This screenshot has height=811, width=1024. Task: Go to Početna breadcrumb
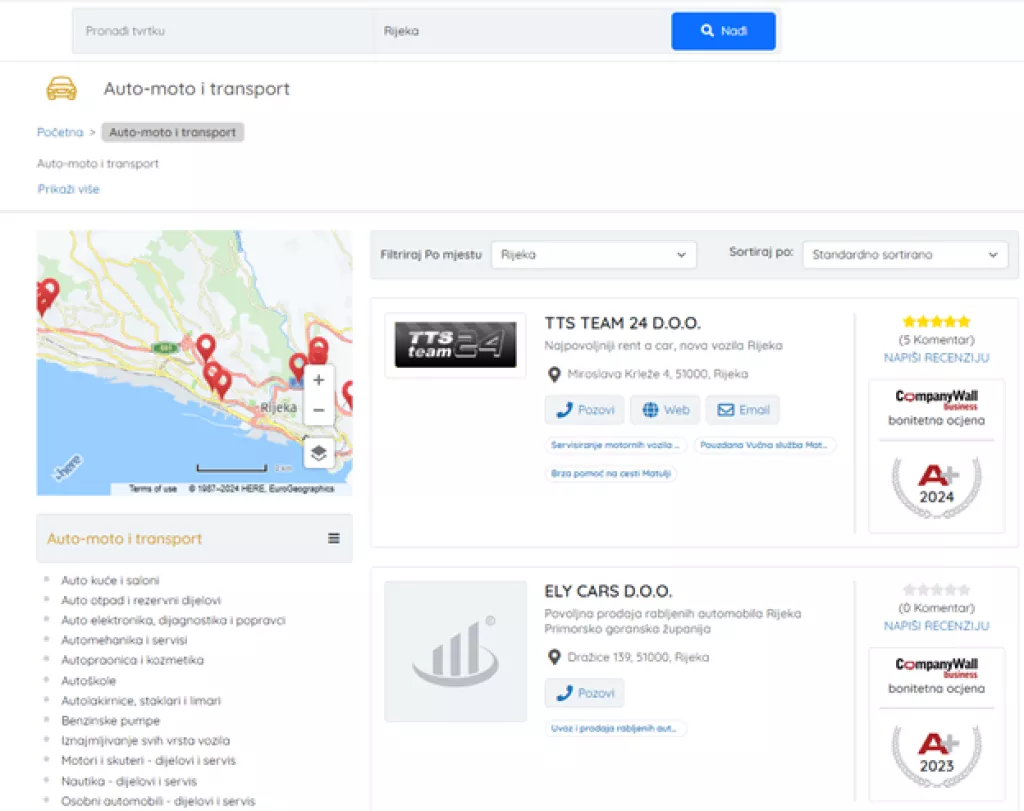60,132
